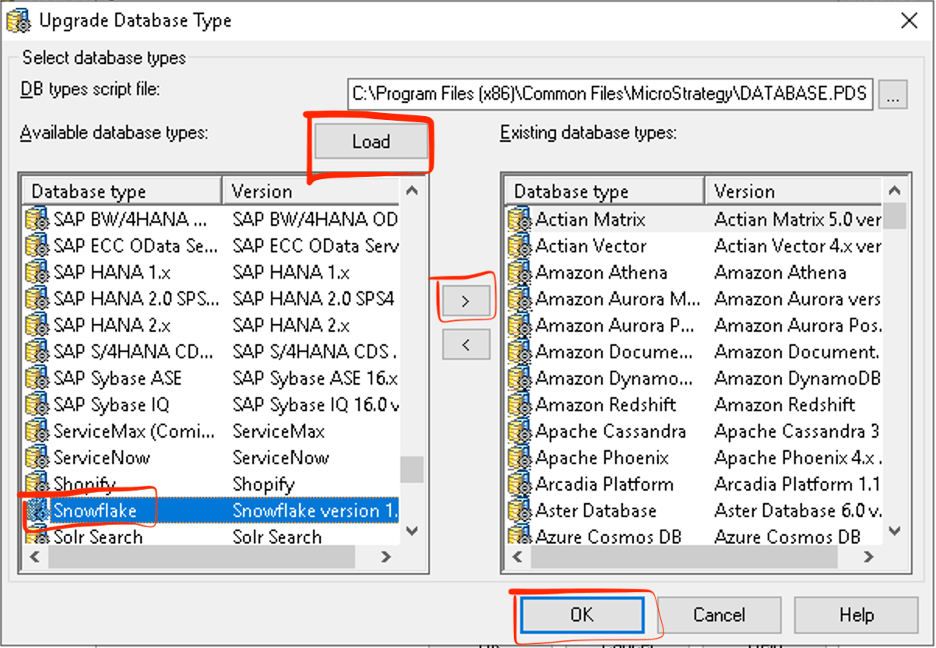The height and width of the screenshot is (648, 936).
Task: Sort available list by Database type header
Action: pos(122,191)
